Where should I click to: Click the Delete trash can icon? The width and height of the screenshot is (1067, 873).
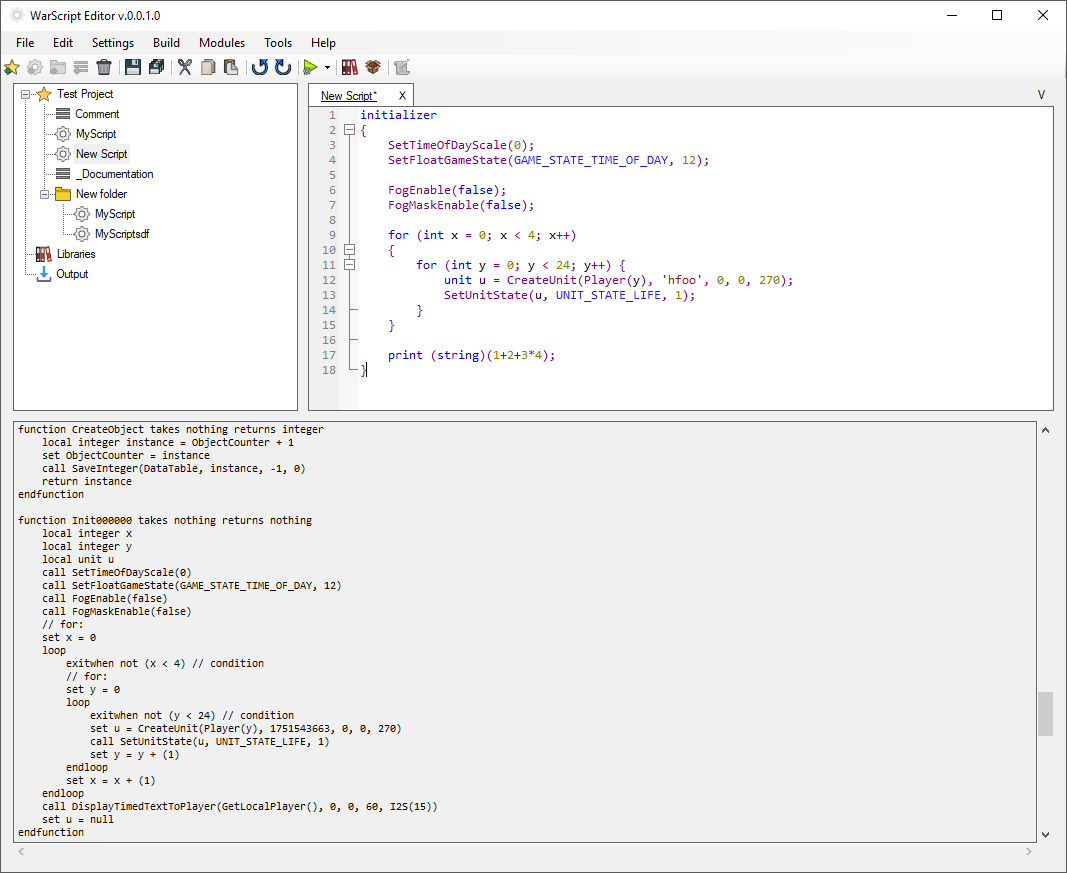pyautogui.click(x=104, y=67)
